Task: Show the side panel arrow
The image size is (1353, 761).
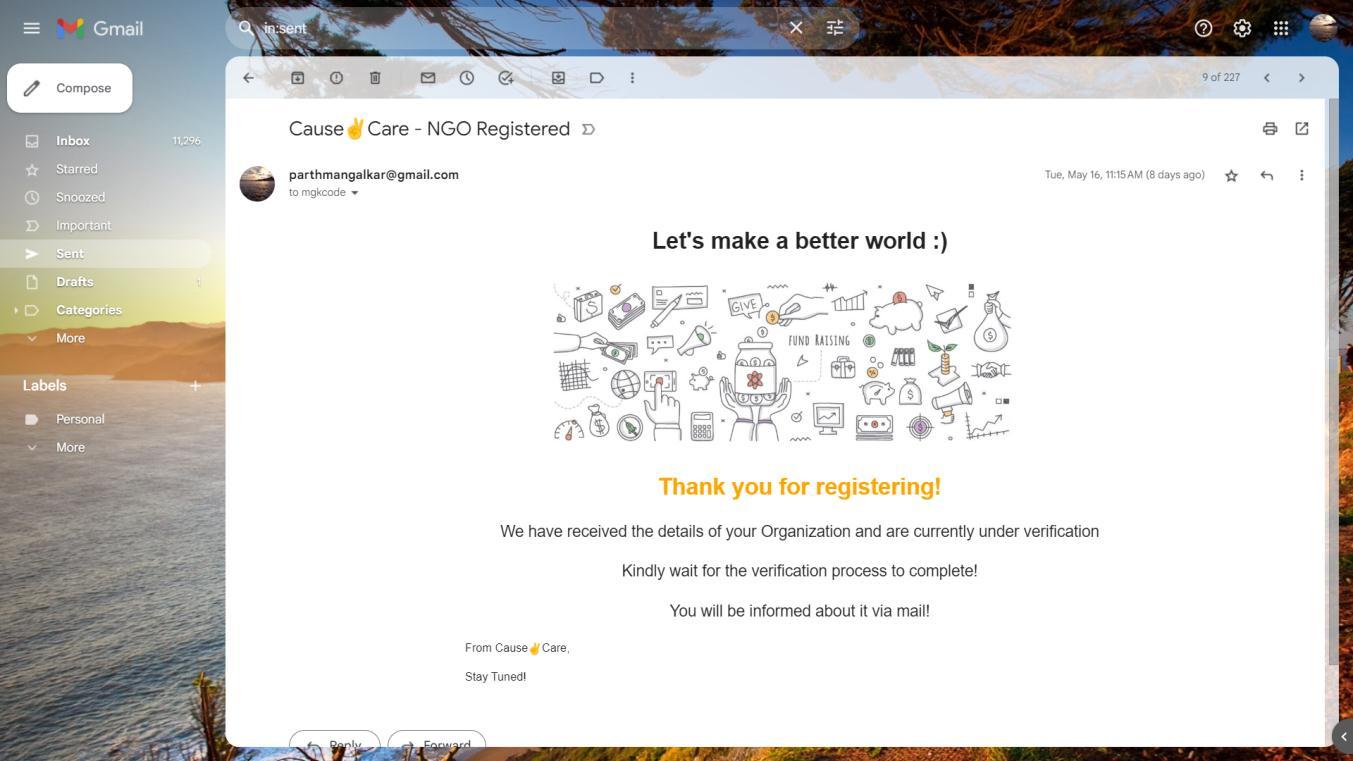Action: tap(1343, 737)
